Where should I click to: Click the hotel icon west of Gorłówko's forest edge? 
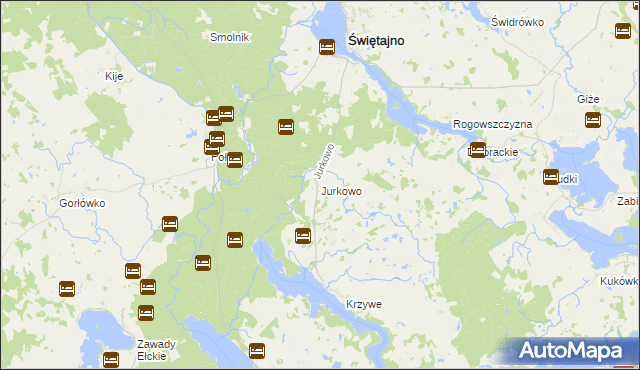pyautogui.click(x=170, y=224)
